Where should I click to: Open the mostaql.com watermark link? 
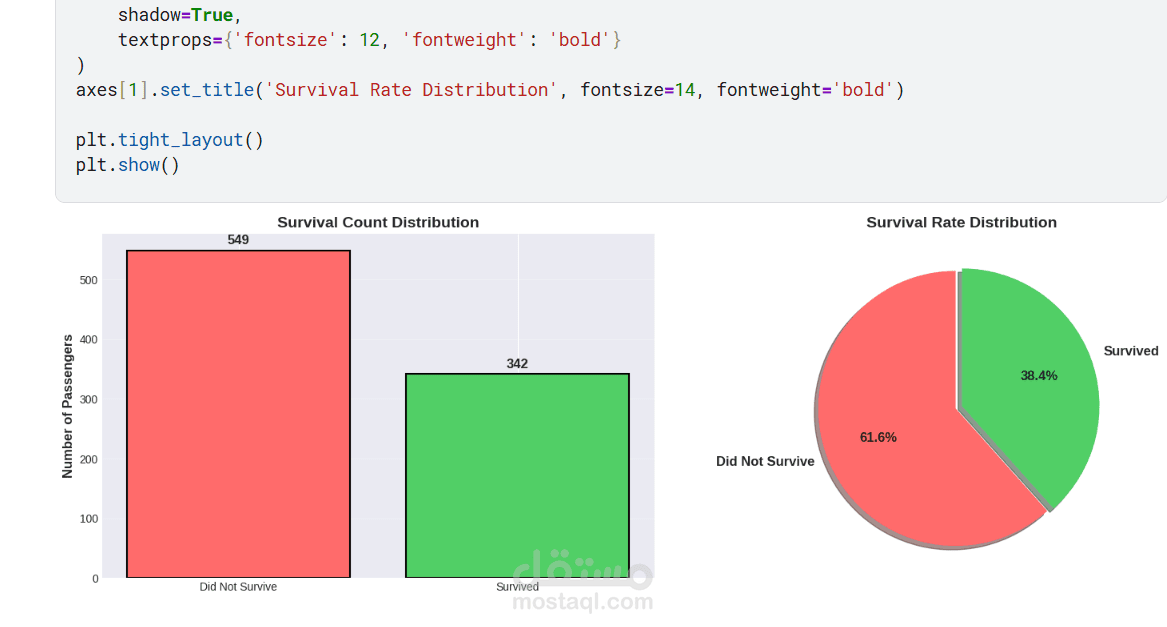582,602
